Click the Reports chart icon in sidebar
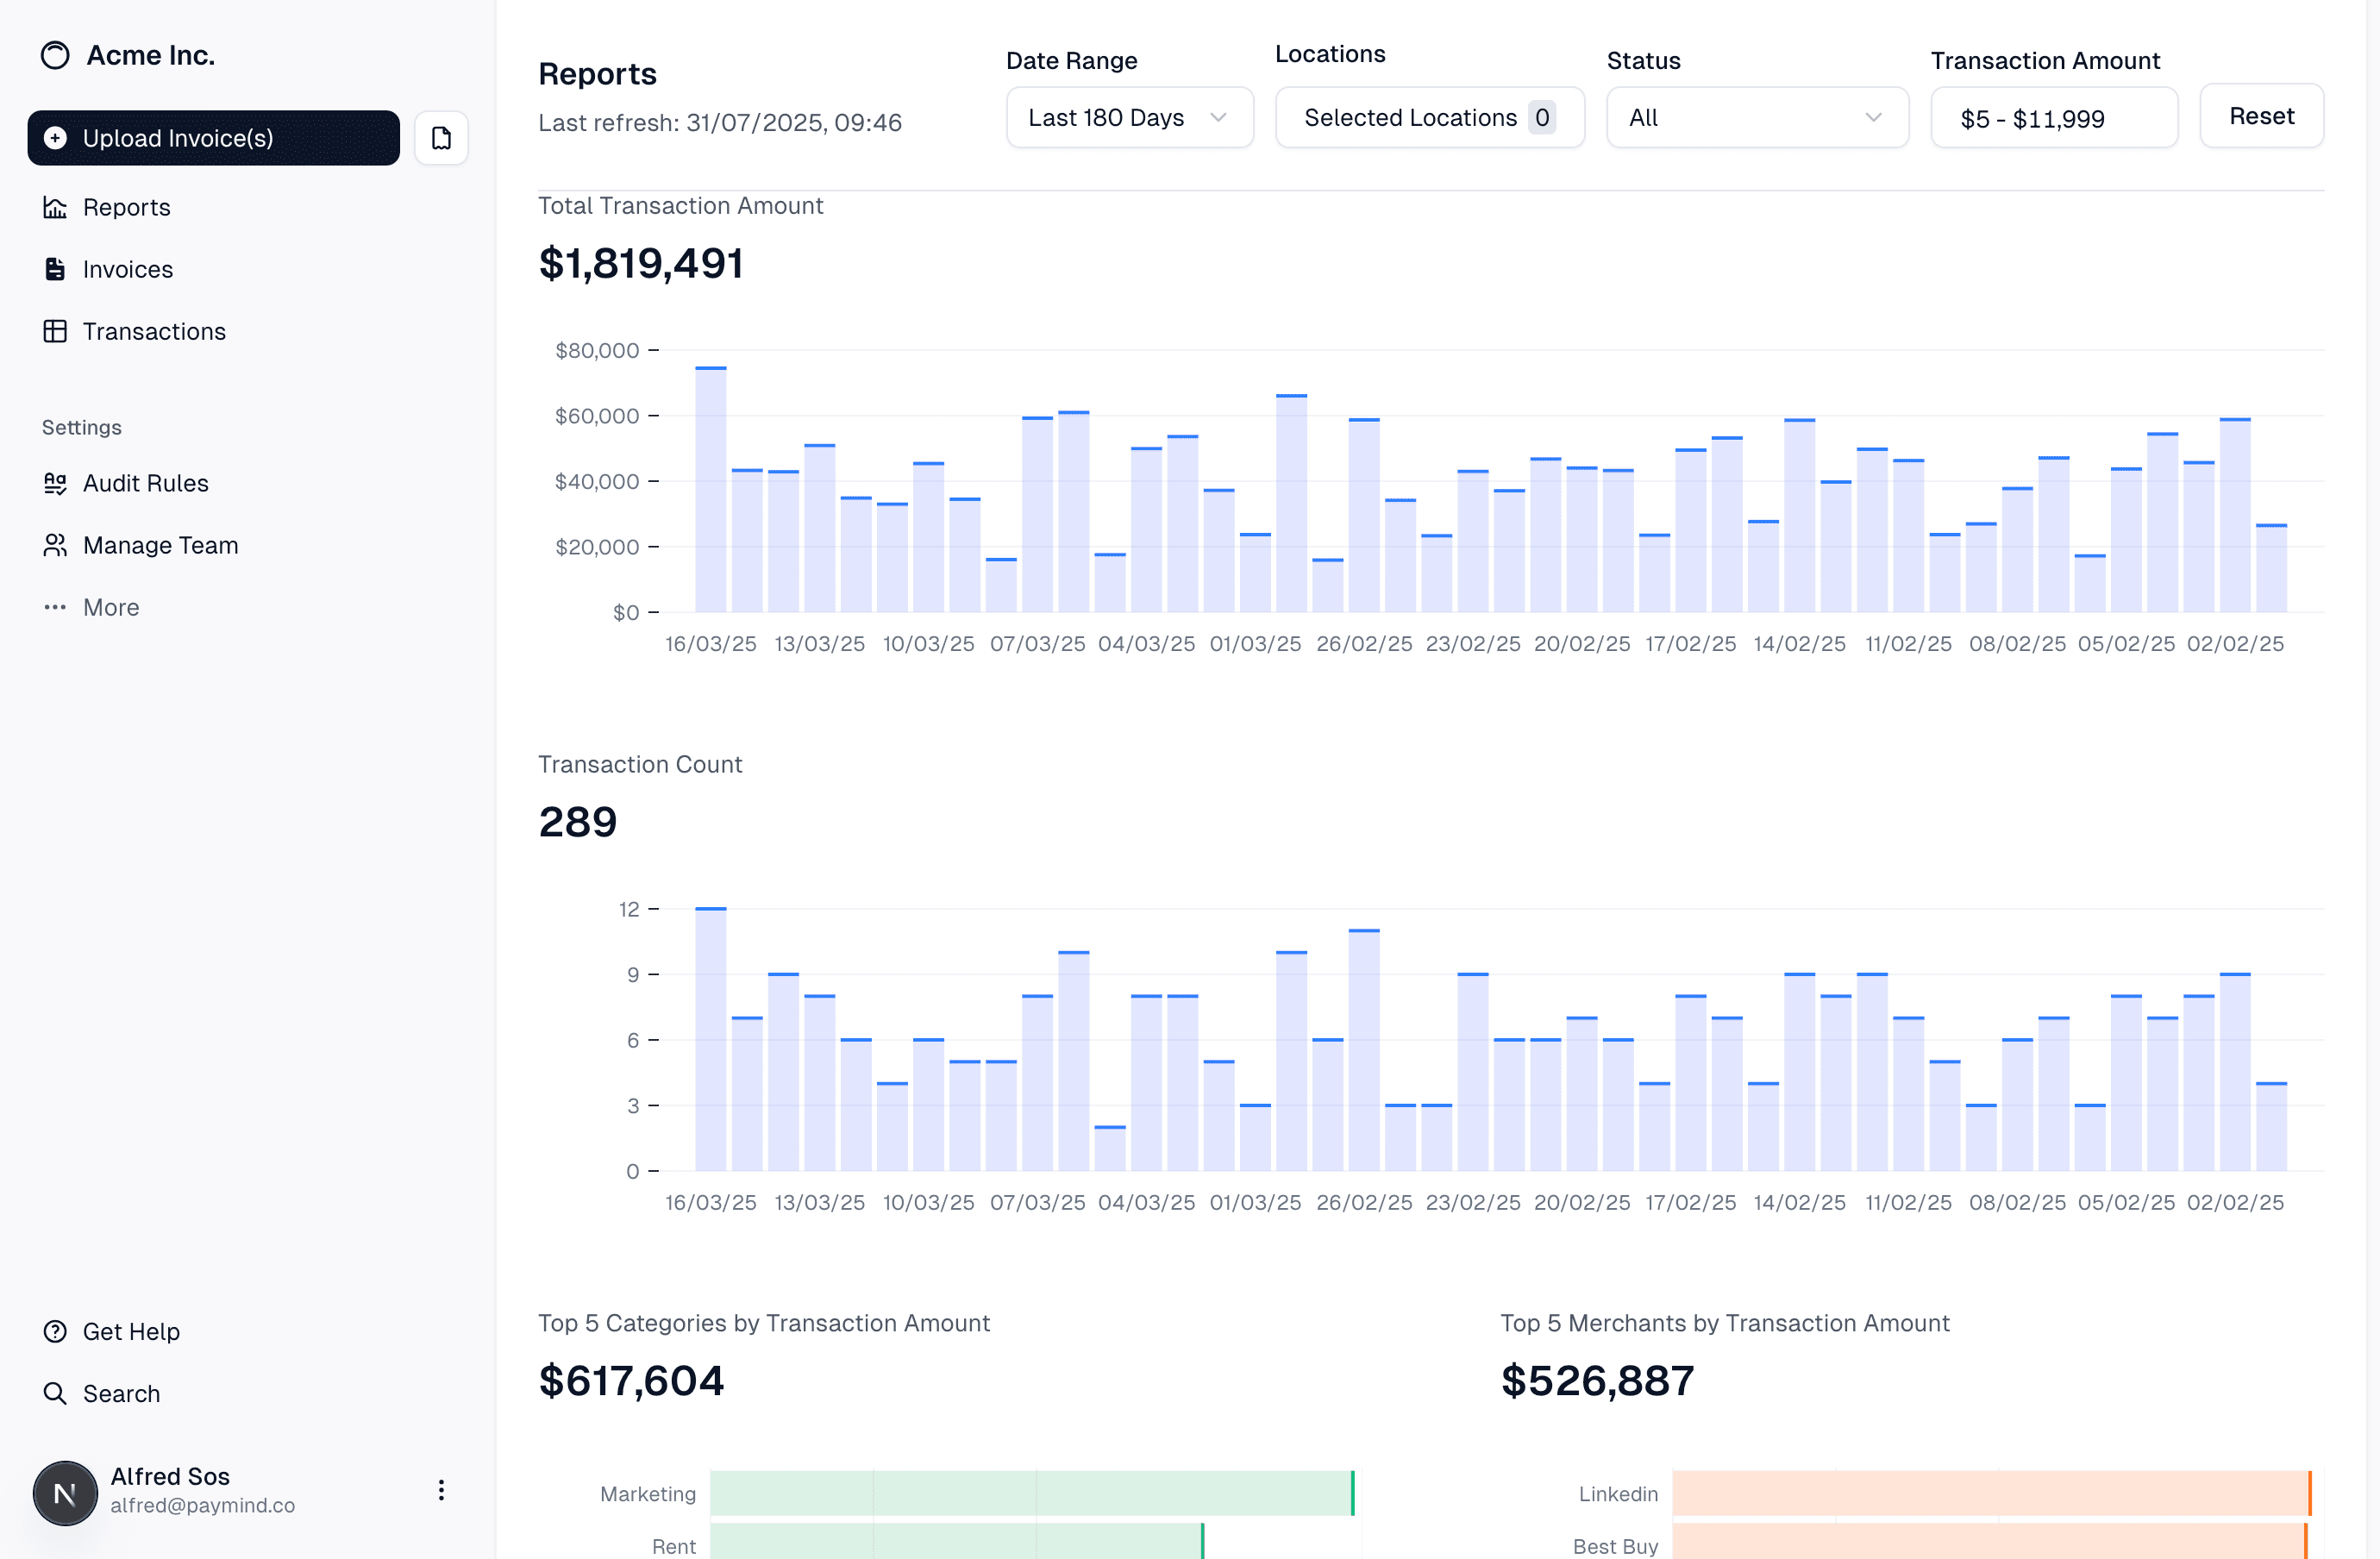 [x=55, y=207]
